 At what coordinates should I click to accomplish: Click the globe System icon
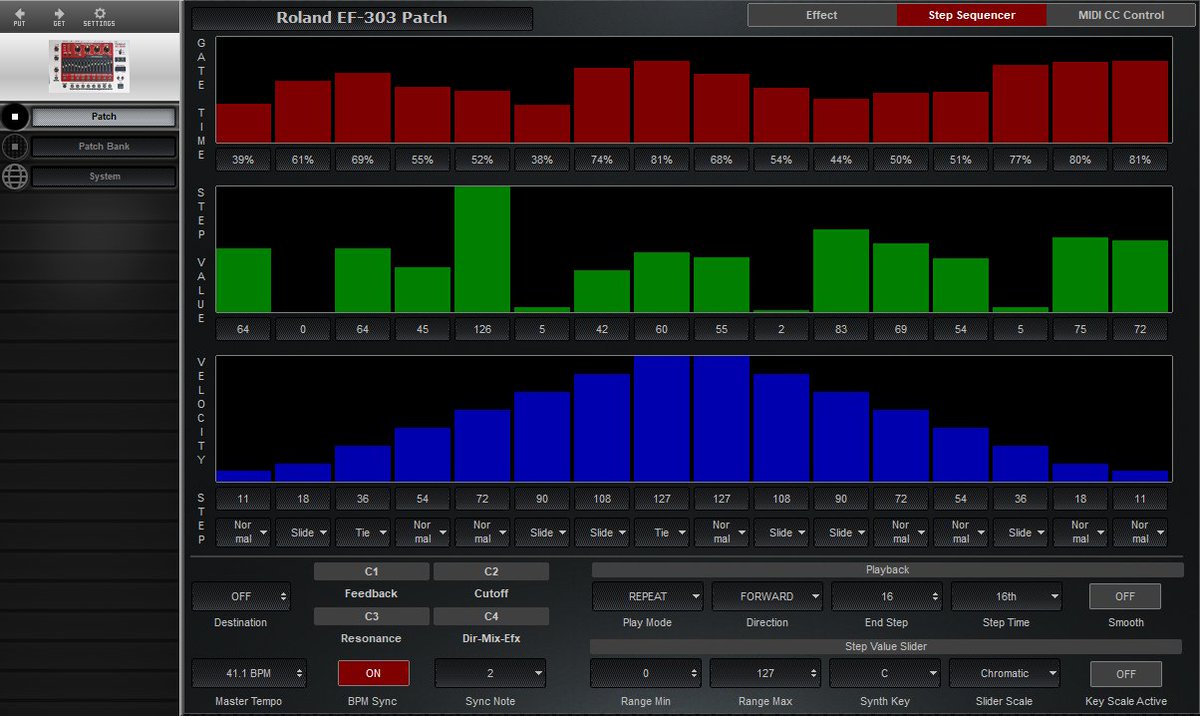14,177
